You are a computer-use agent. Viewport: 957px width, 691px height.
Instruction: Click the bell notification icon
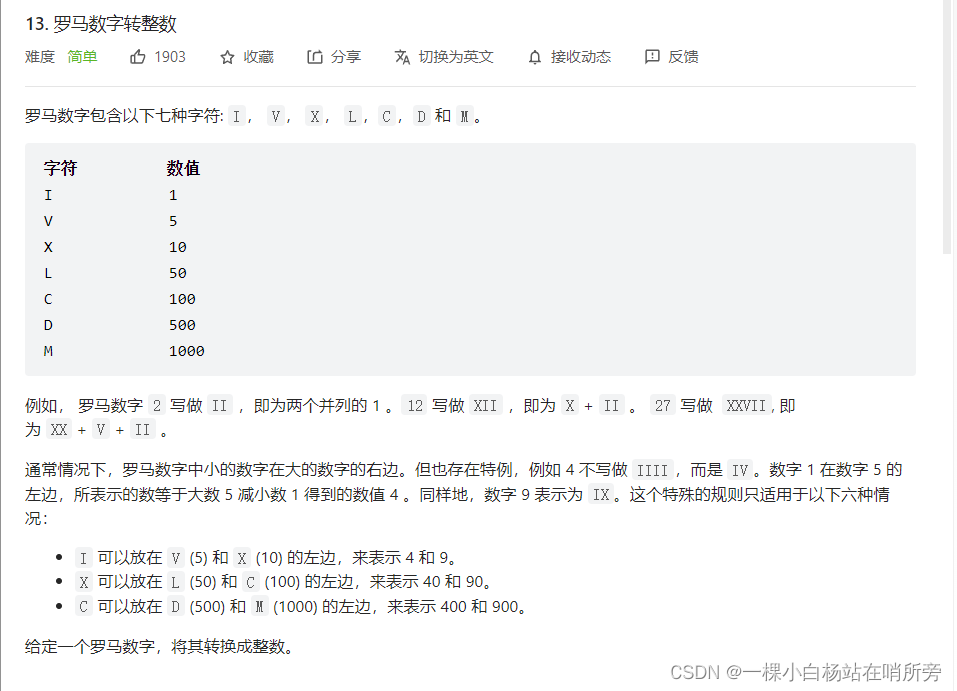(535, 57)
